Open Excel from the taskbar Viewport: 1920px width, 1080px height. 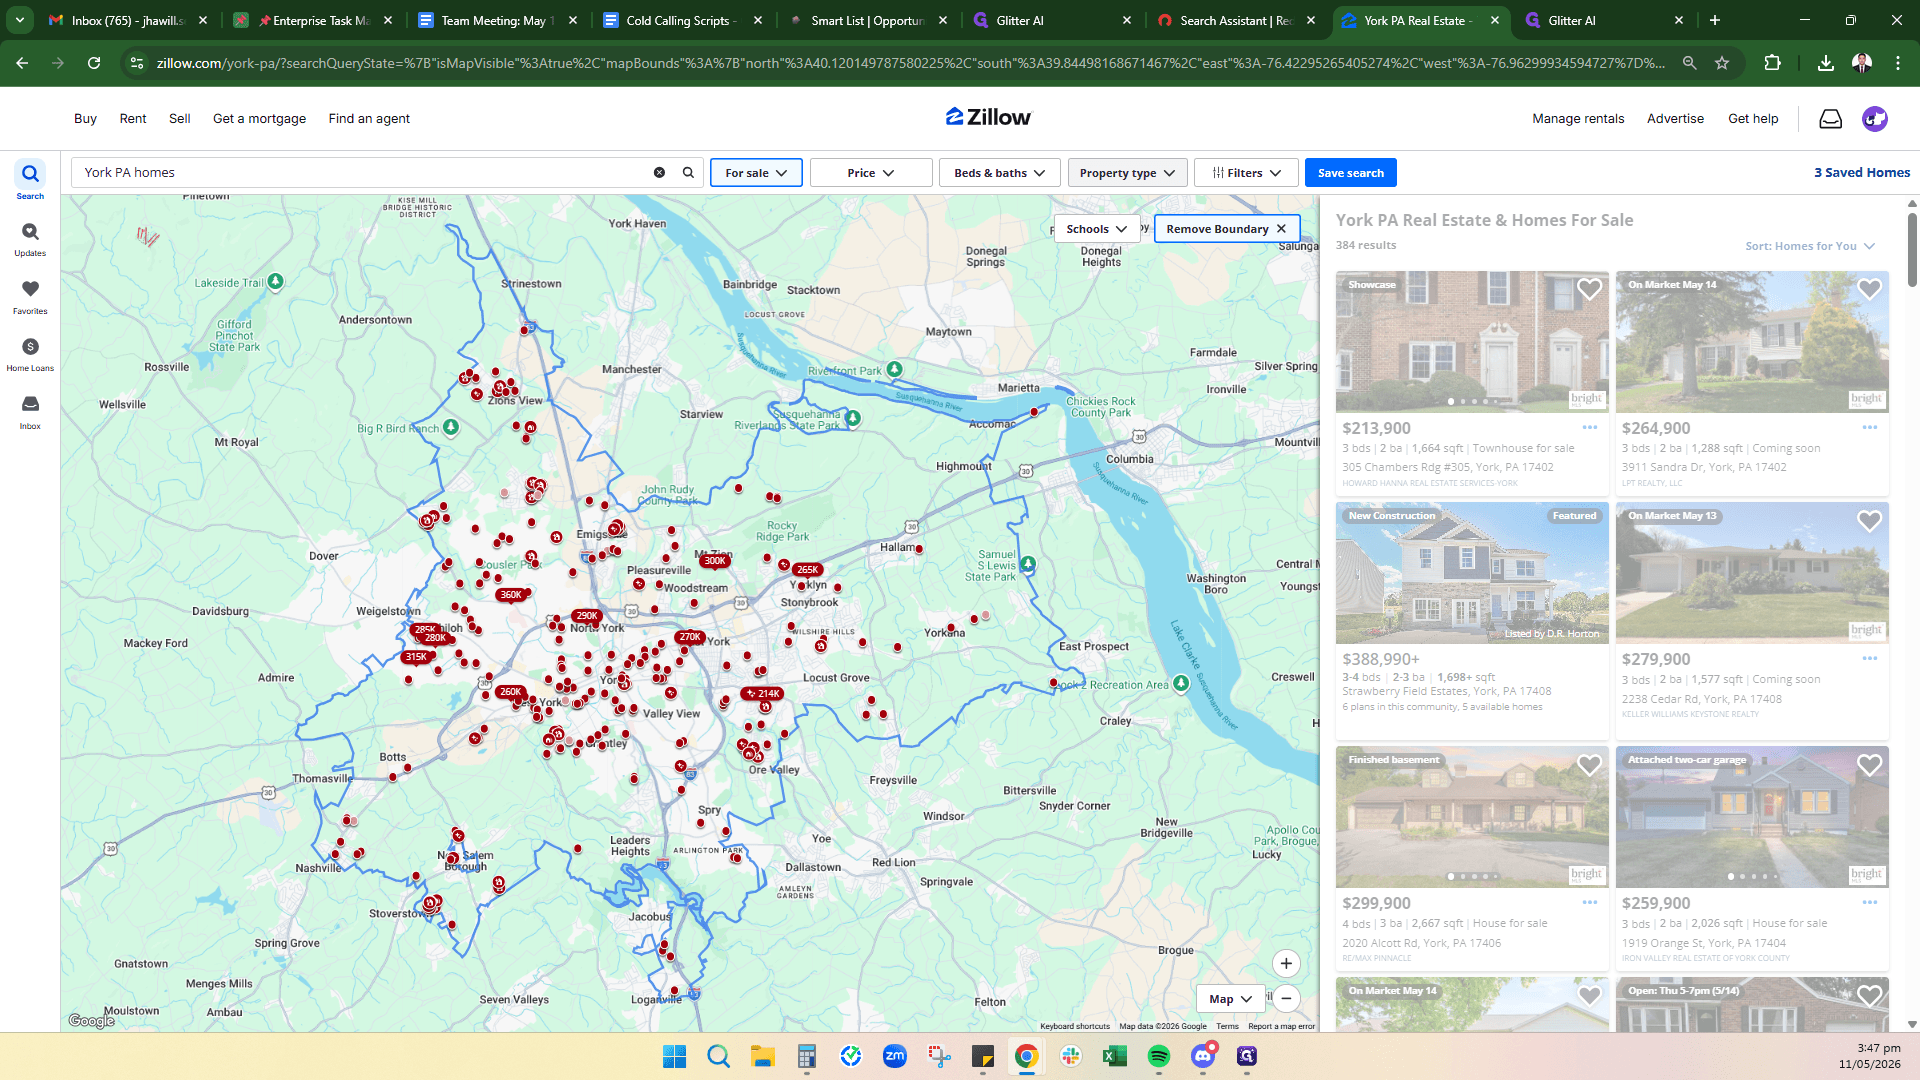[x=1114, y=1056]
